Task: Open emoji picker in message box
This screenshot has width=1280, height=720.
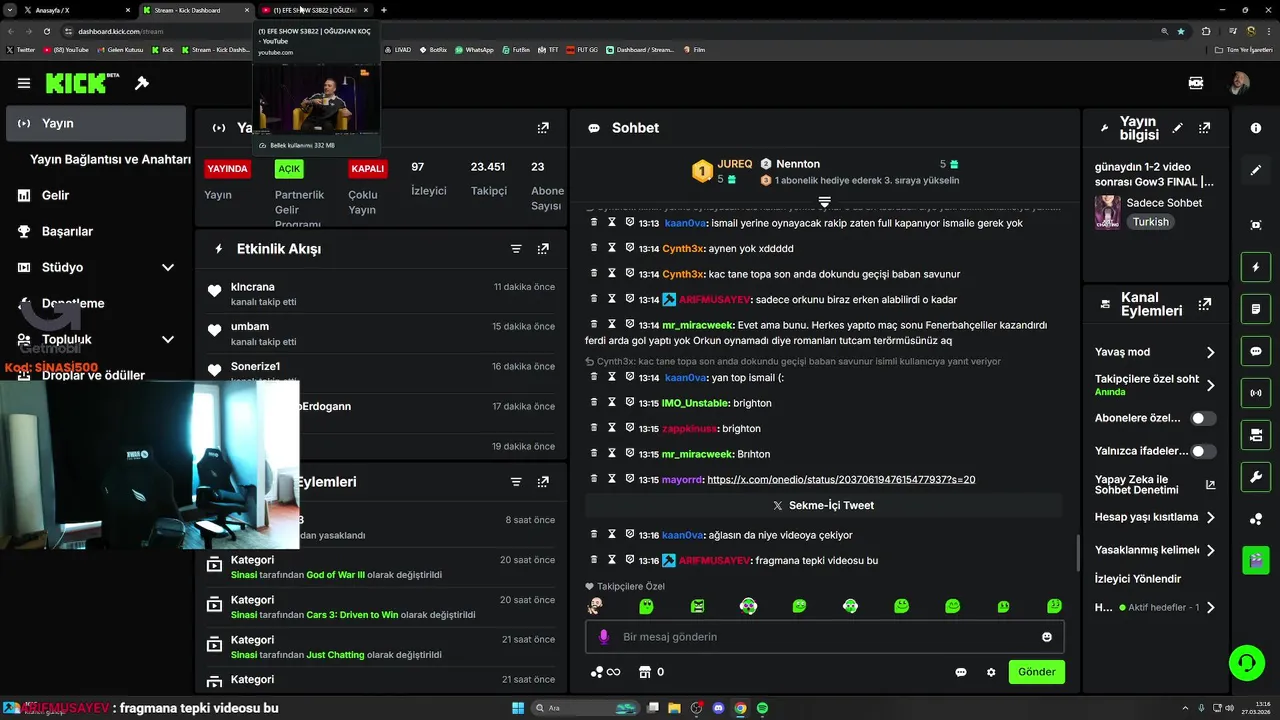Action: pyautogui.click(x=1047, y=637)
